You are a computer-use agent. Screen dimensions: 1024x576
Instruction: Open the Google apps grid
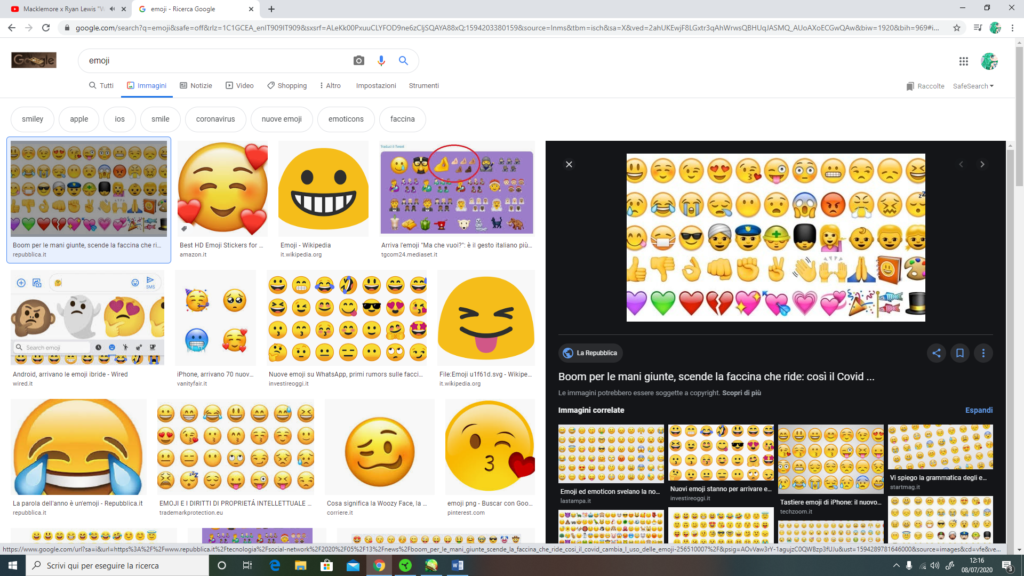pyautogui.click(x=963, y=61)
